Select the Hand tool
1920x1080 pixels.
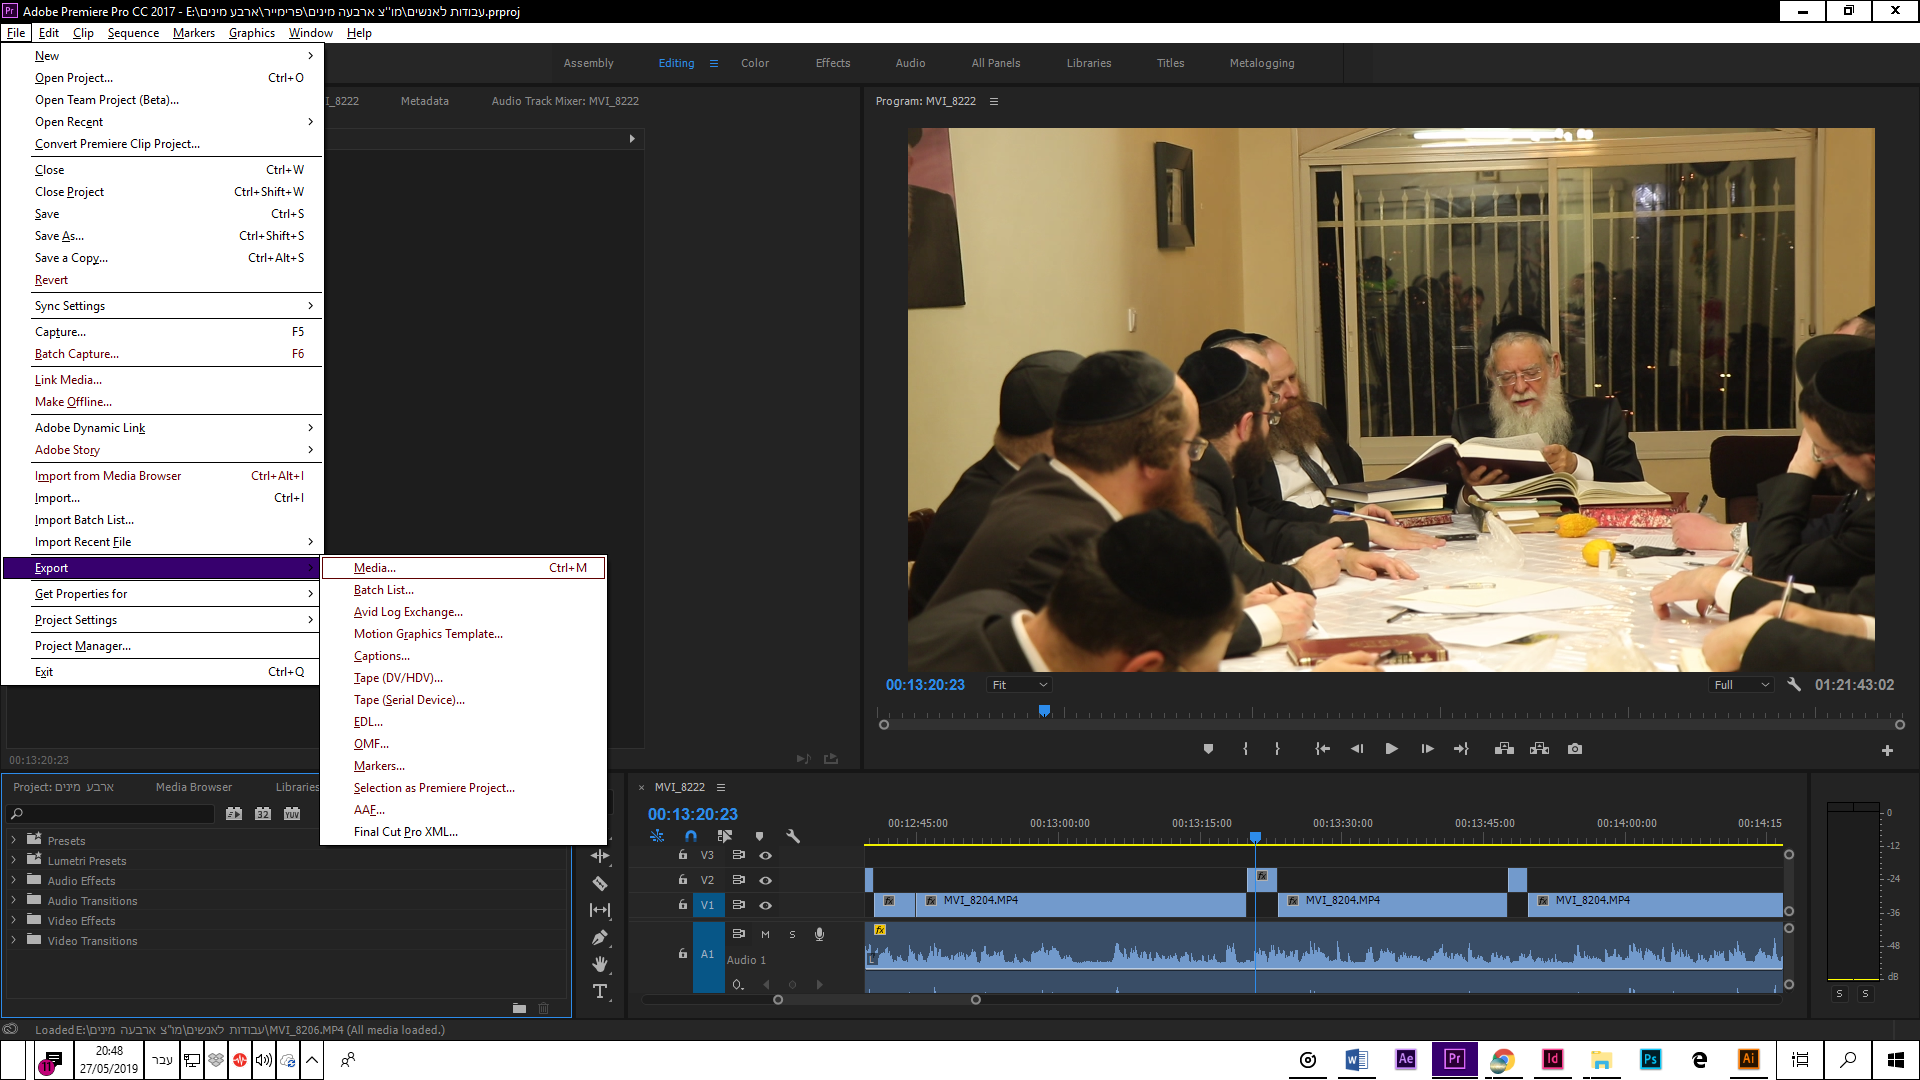click(600, 964)
